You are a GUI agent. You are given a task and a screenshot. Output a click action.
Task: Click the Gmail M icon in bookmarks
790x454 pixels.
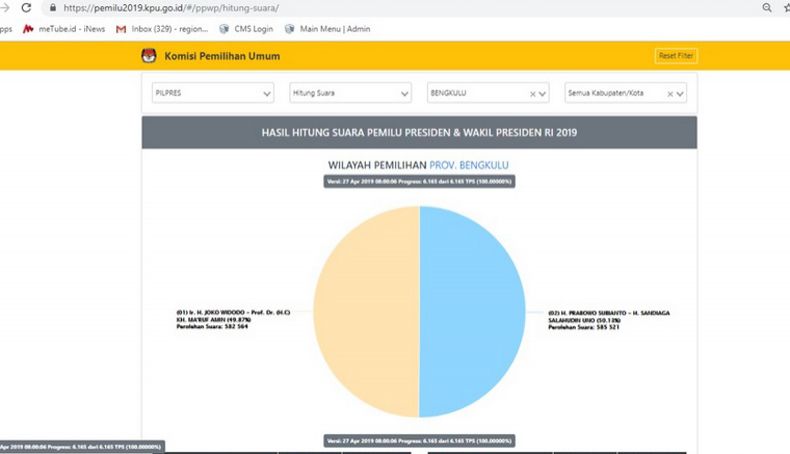click(x=121, y=29)
